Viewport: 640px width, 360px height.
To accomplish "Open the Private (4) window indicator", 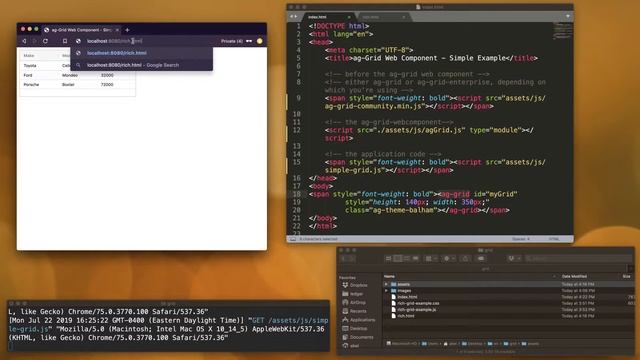I will (231, 41).
